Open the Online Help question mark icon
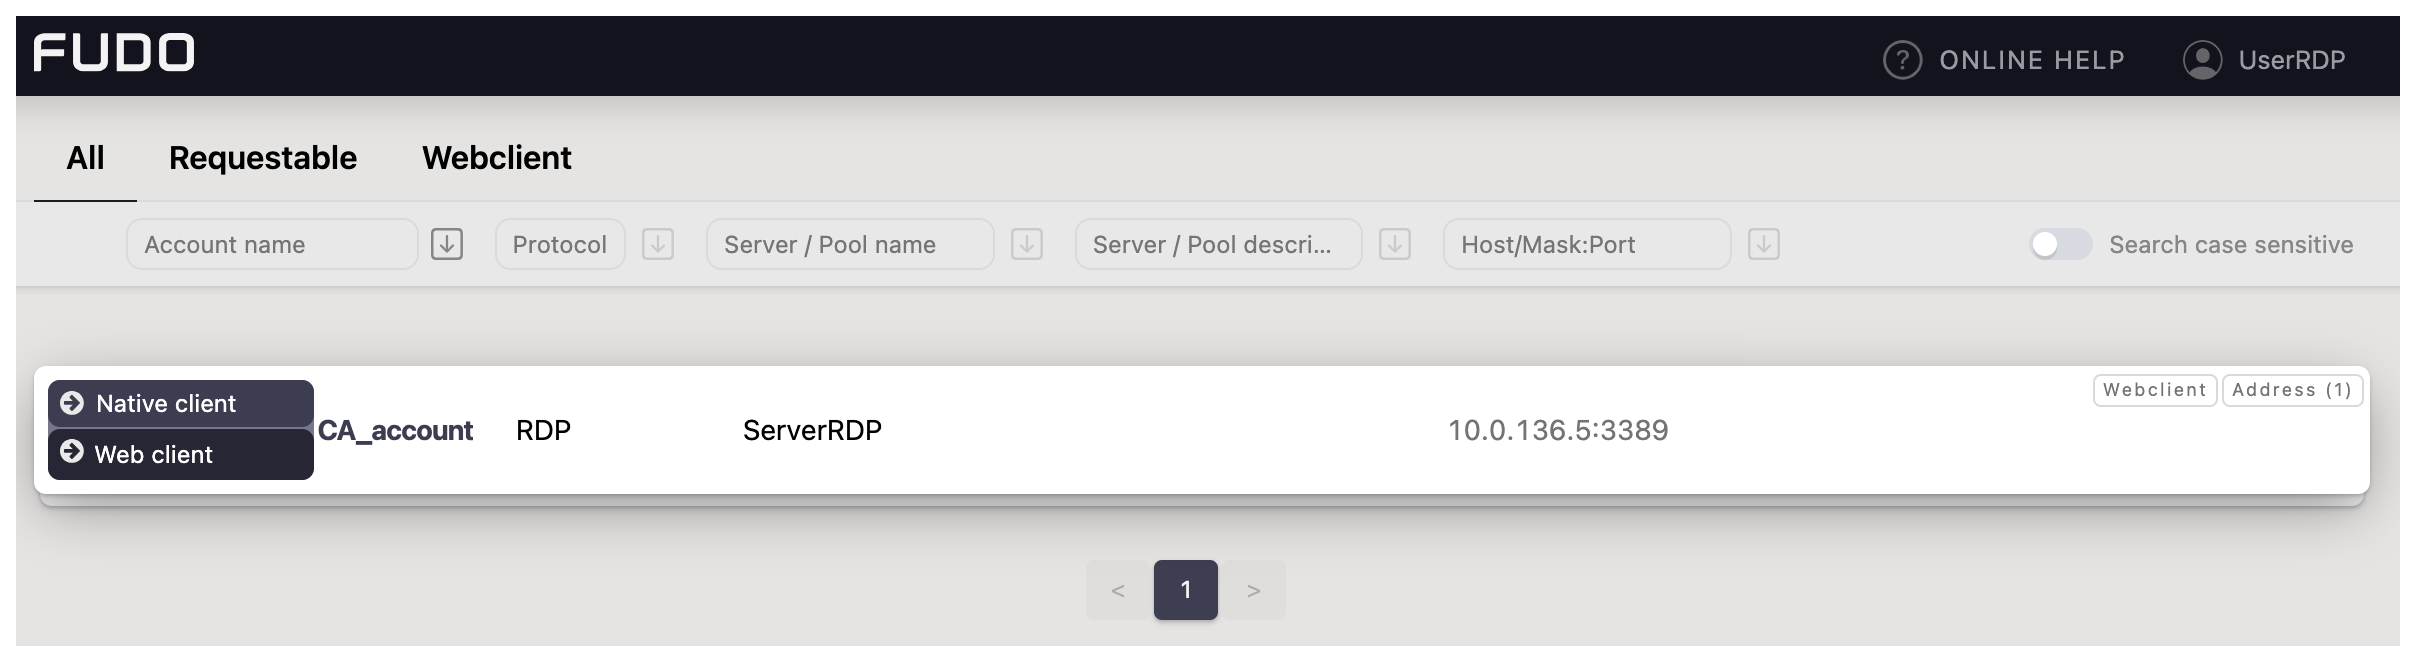The image size is (2415, 669). 1902,60
